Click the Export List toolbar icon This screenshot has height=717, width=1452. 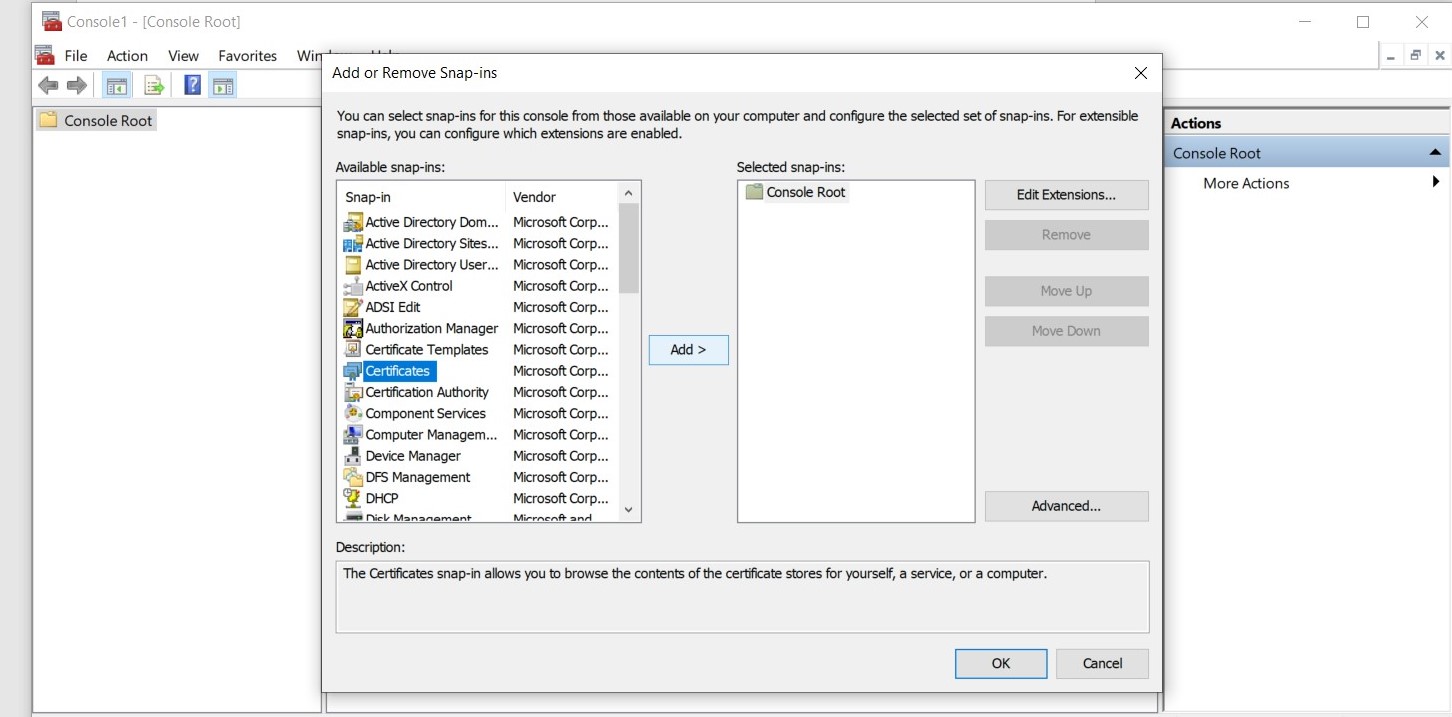[x=153, y=85]
